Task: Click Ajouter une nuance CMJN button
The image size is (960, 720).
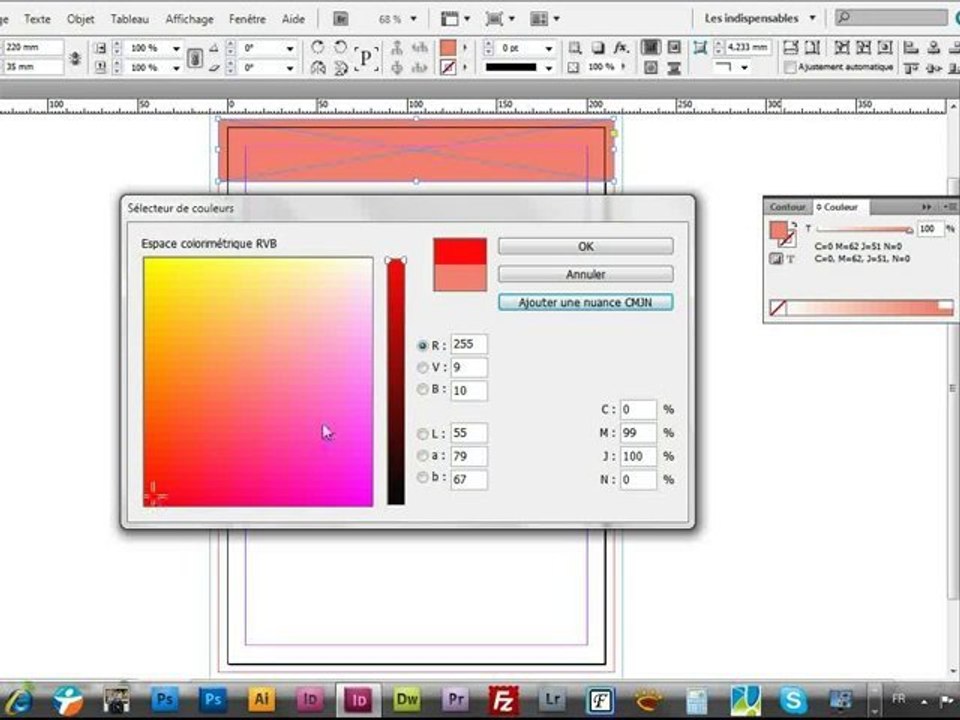Action: (586, 302)
